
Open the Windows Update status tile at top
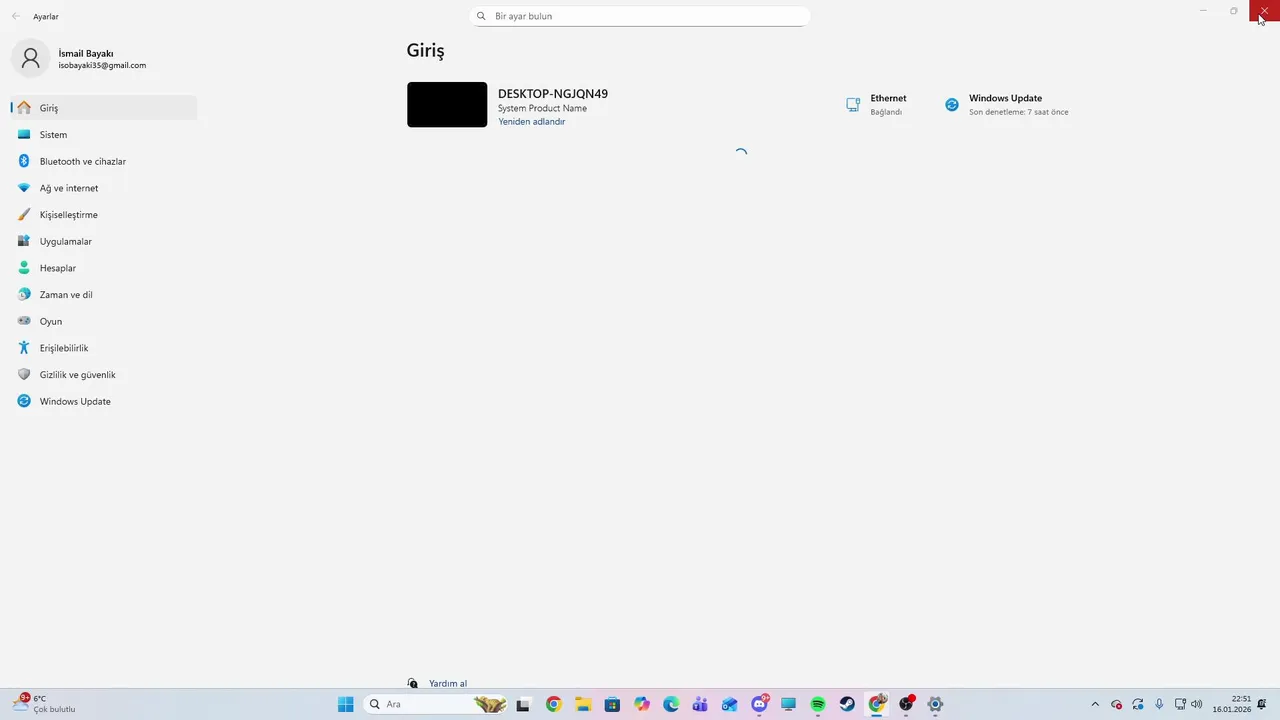1007,105
